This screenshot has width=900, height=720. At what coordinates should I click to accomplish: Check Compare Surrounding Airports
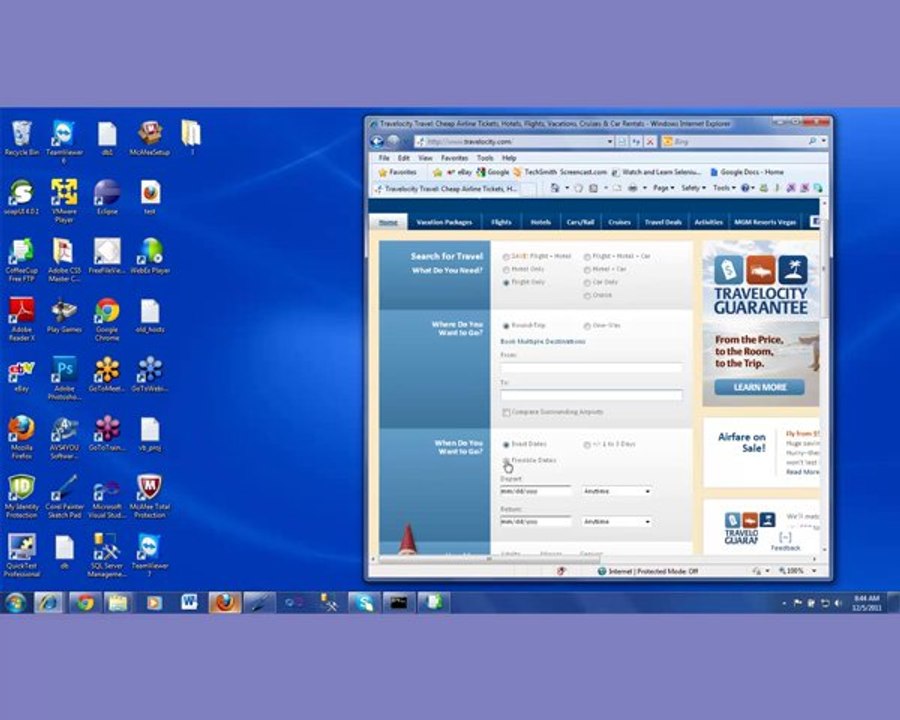click(x=506, y=412)
